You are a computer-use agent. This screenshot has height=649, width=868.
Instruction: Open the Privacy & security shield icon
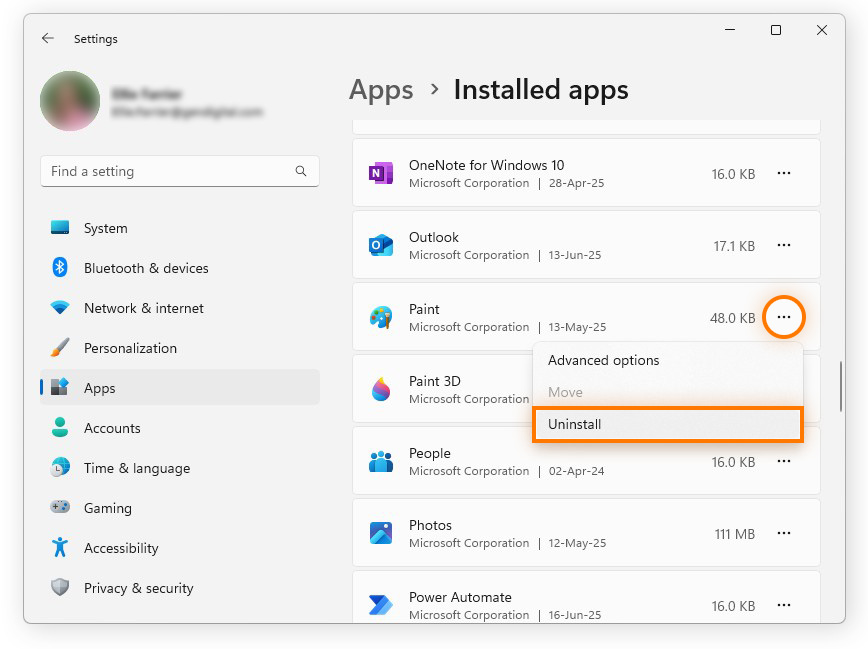[60, 587]
